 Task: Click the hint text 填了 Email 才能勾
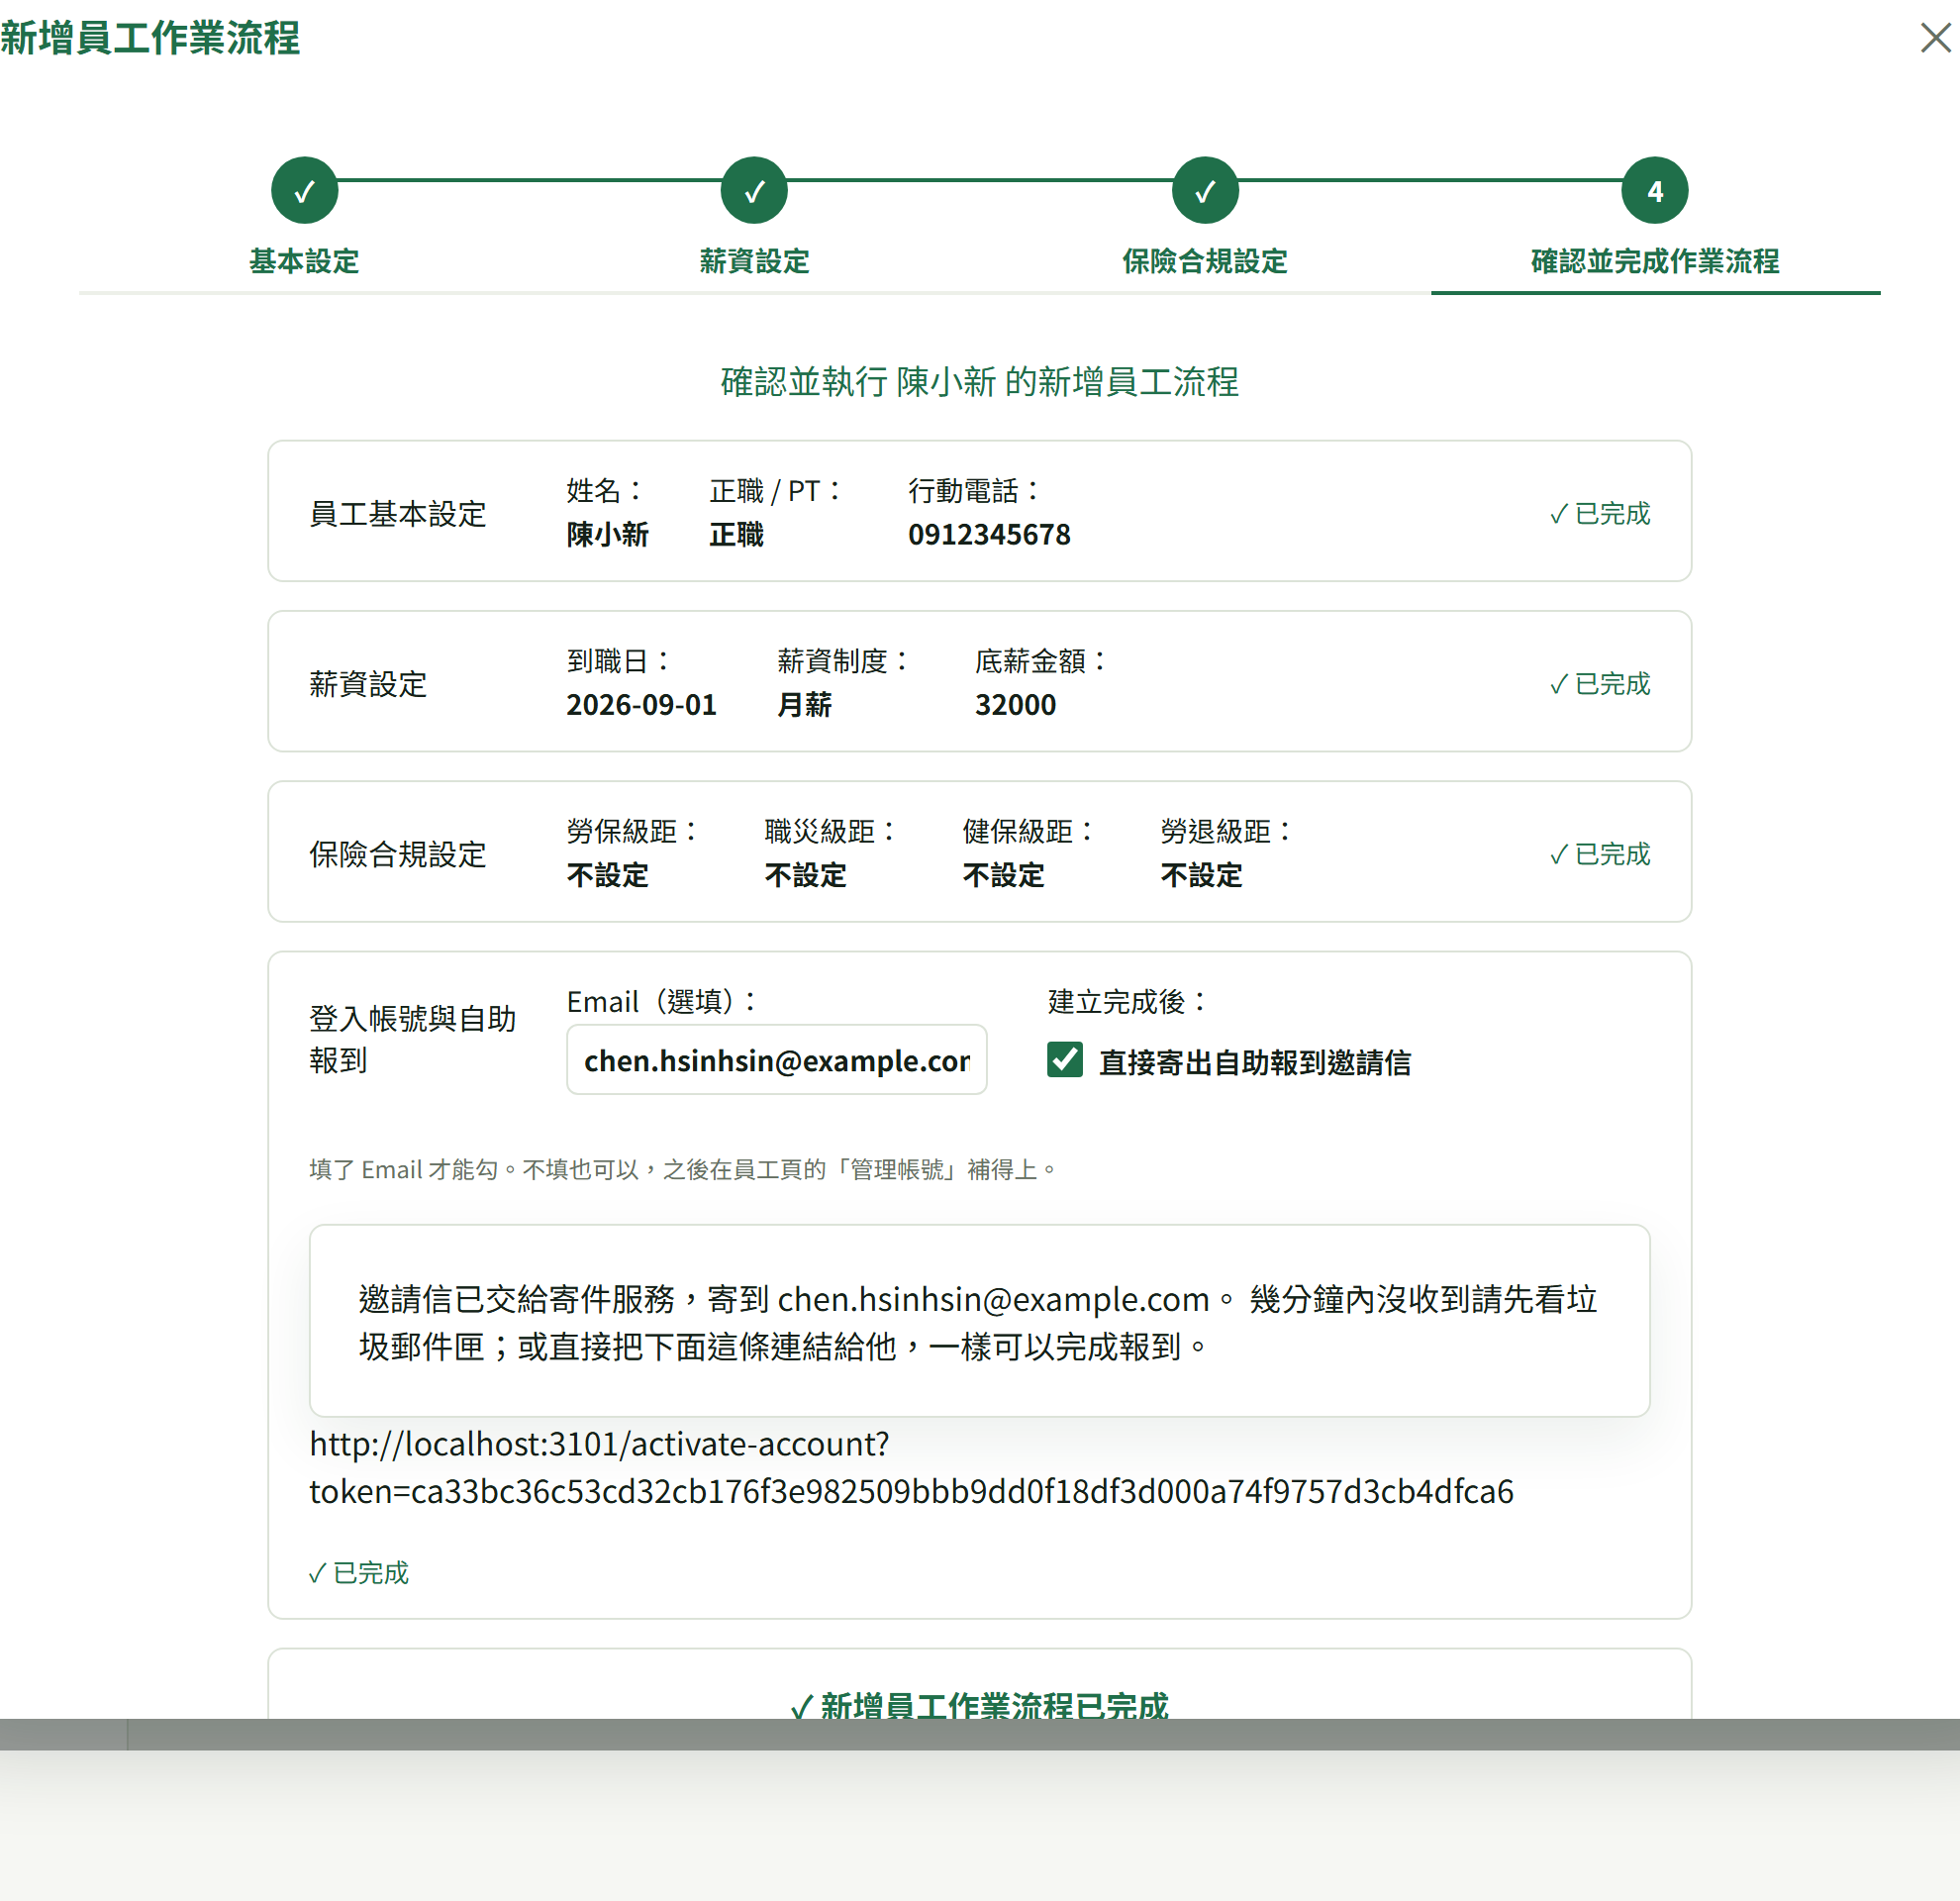(683, 1169)
